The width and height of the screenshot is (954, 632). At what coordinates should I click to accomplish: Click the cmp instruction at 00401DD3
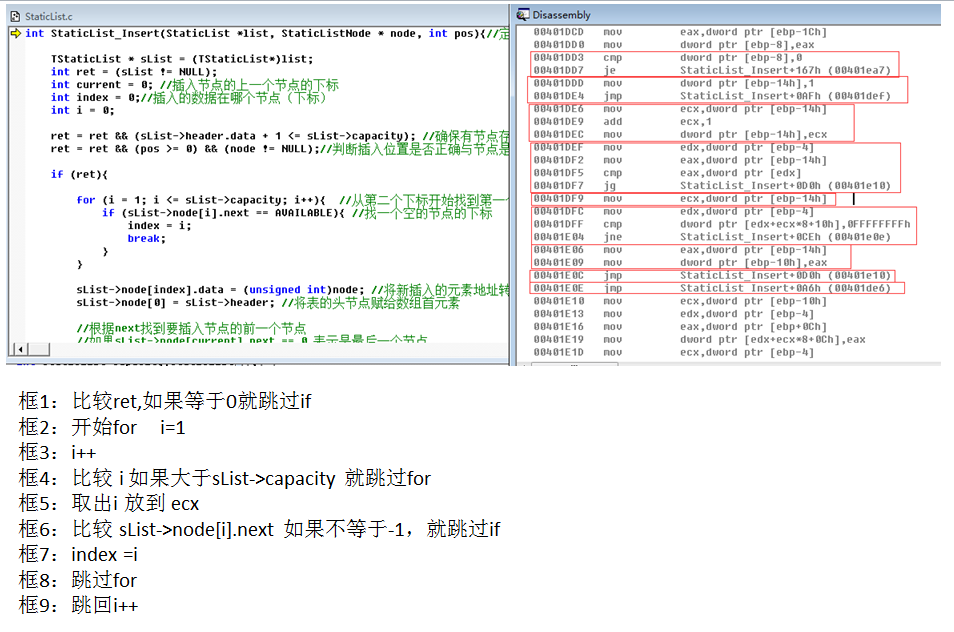click(x=667, y=57)
